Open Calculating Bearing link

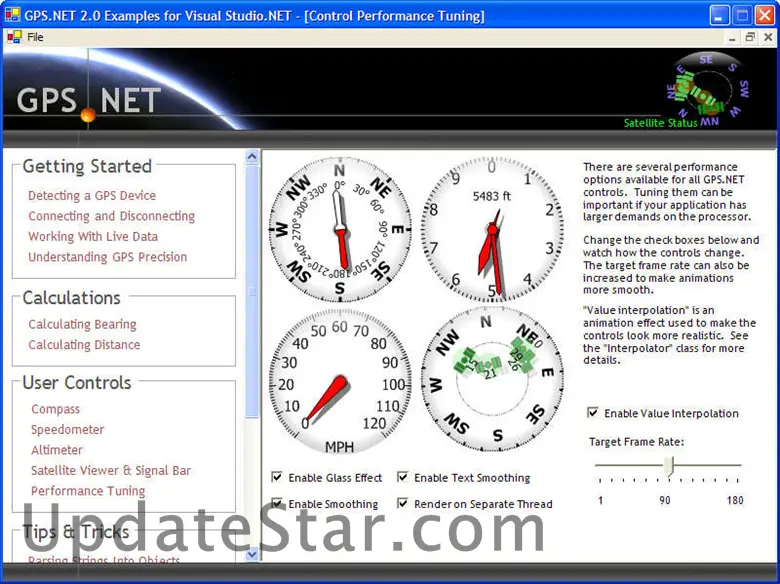click(82, 324)
